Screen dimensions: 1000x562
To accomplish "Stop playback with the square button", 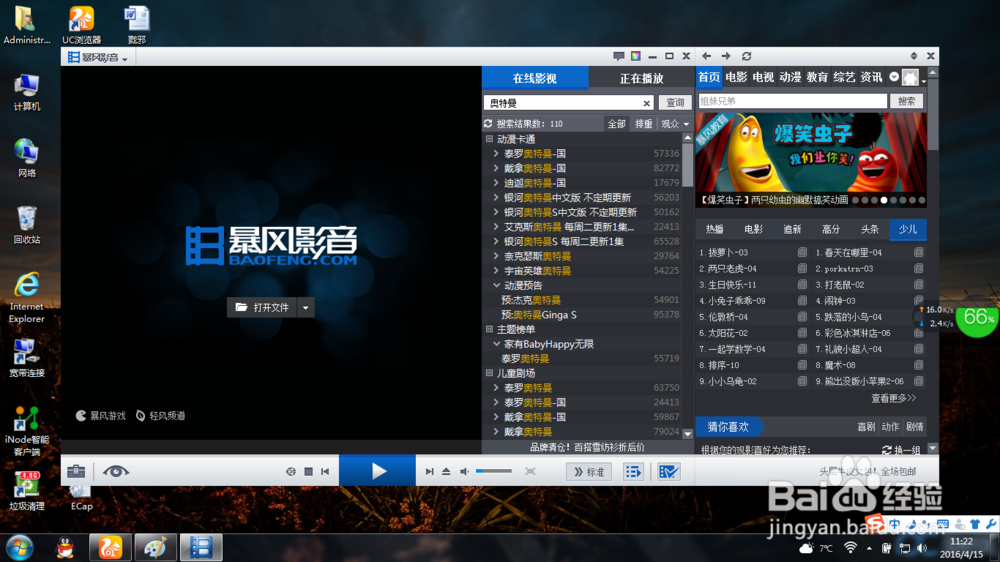I will tap(308, 471).
